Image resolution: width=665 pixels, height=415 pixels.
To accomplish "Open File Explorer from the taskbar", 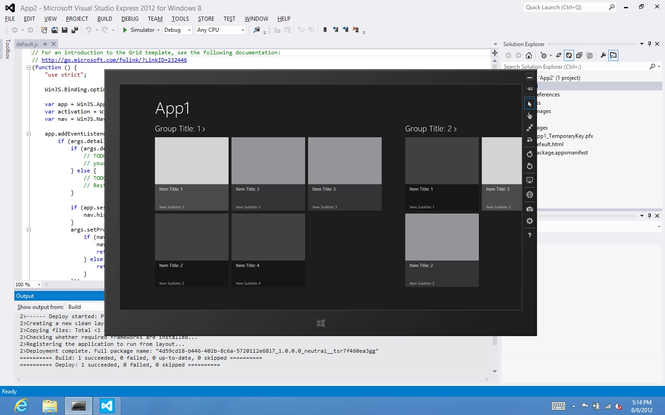I will coord(50,406).
